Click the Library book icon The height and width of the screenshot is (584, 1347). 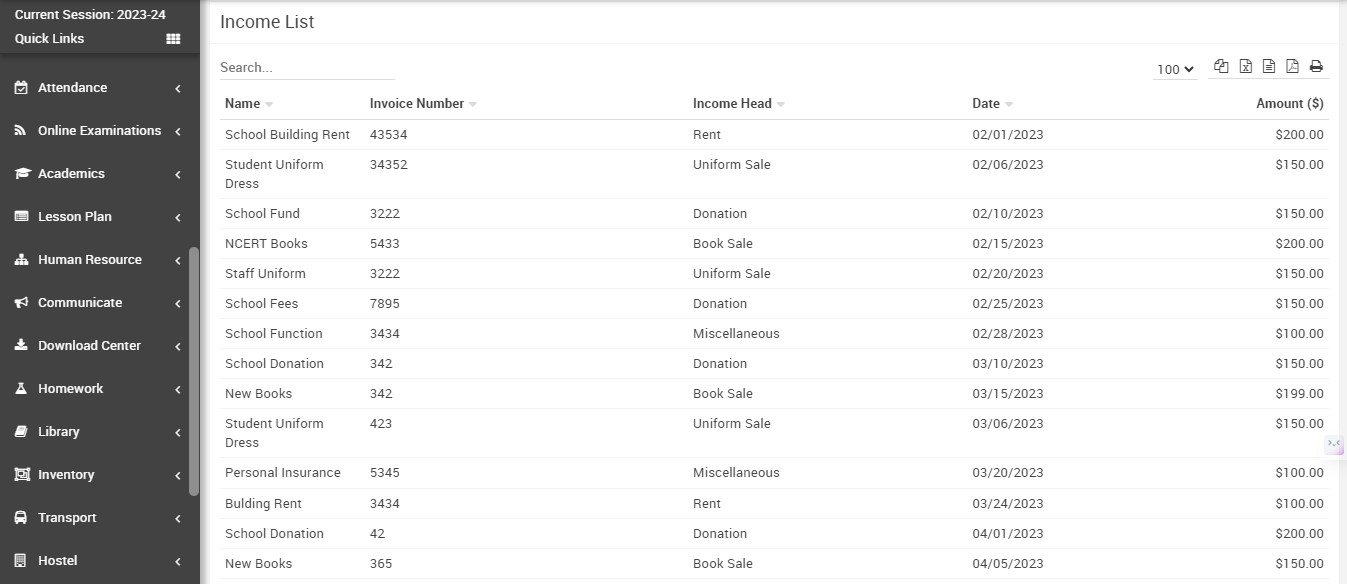click(x=21, y=432)
